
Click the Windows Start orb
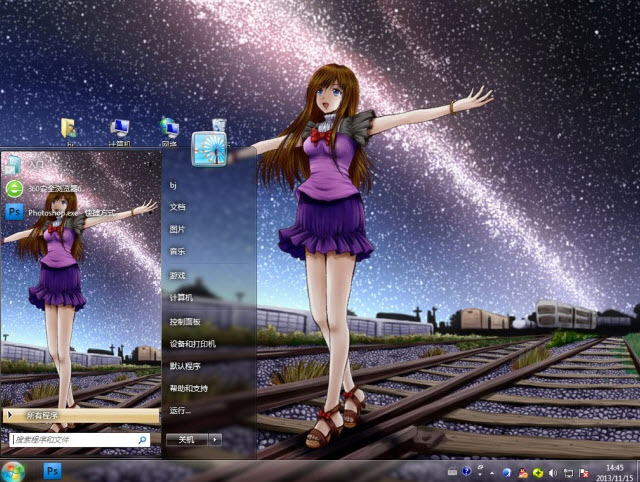coord(14,470)
